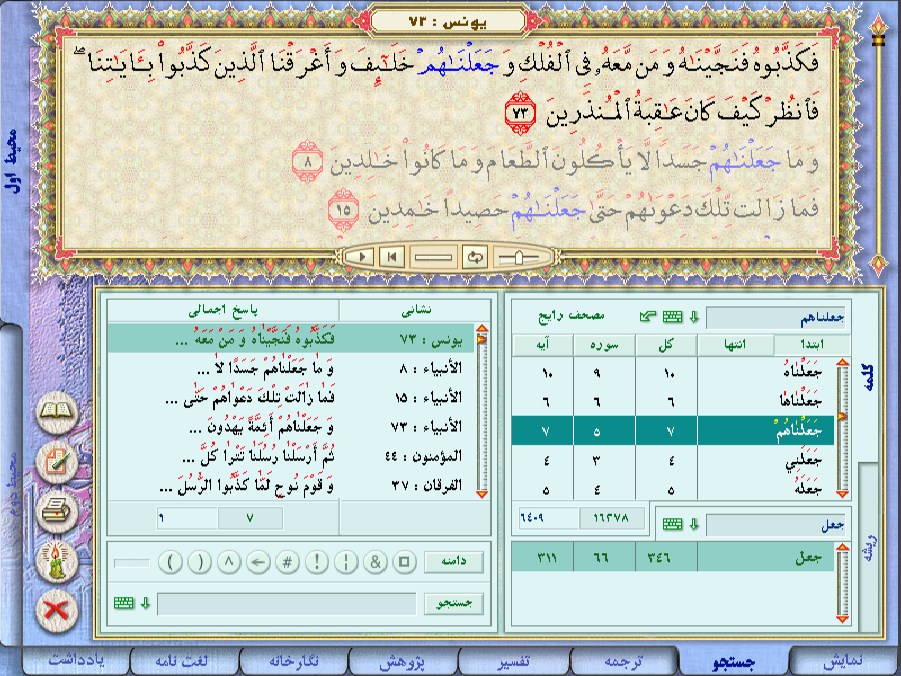This screenshot has height=676, width=901.
Task: Select the کلمه side tab
Action: [868, 378]
